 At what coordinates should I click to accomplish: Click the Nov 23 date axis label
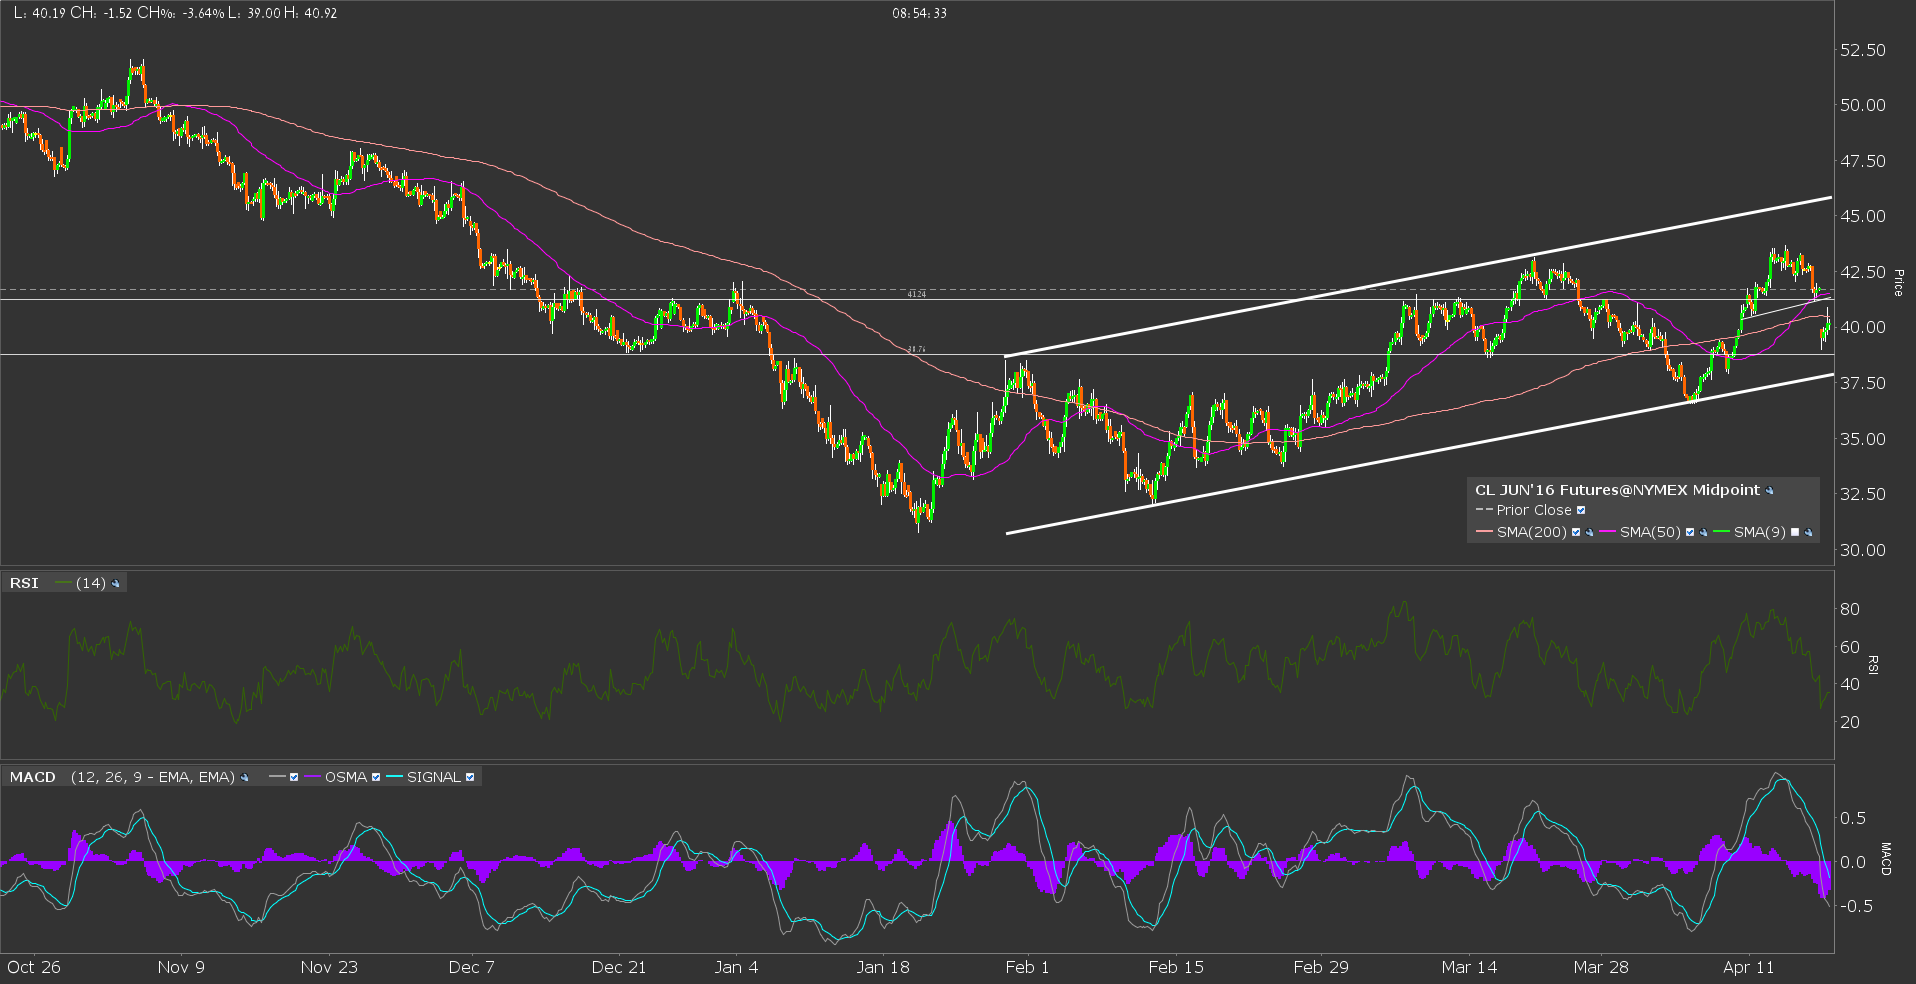click(329, 968)
